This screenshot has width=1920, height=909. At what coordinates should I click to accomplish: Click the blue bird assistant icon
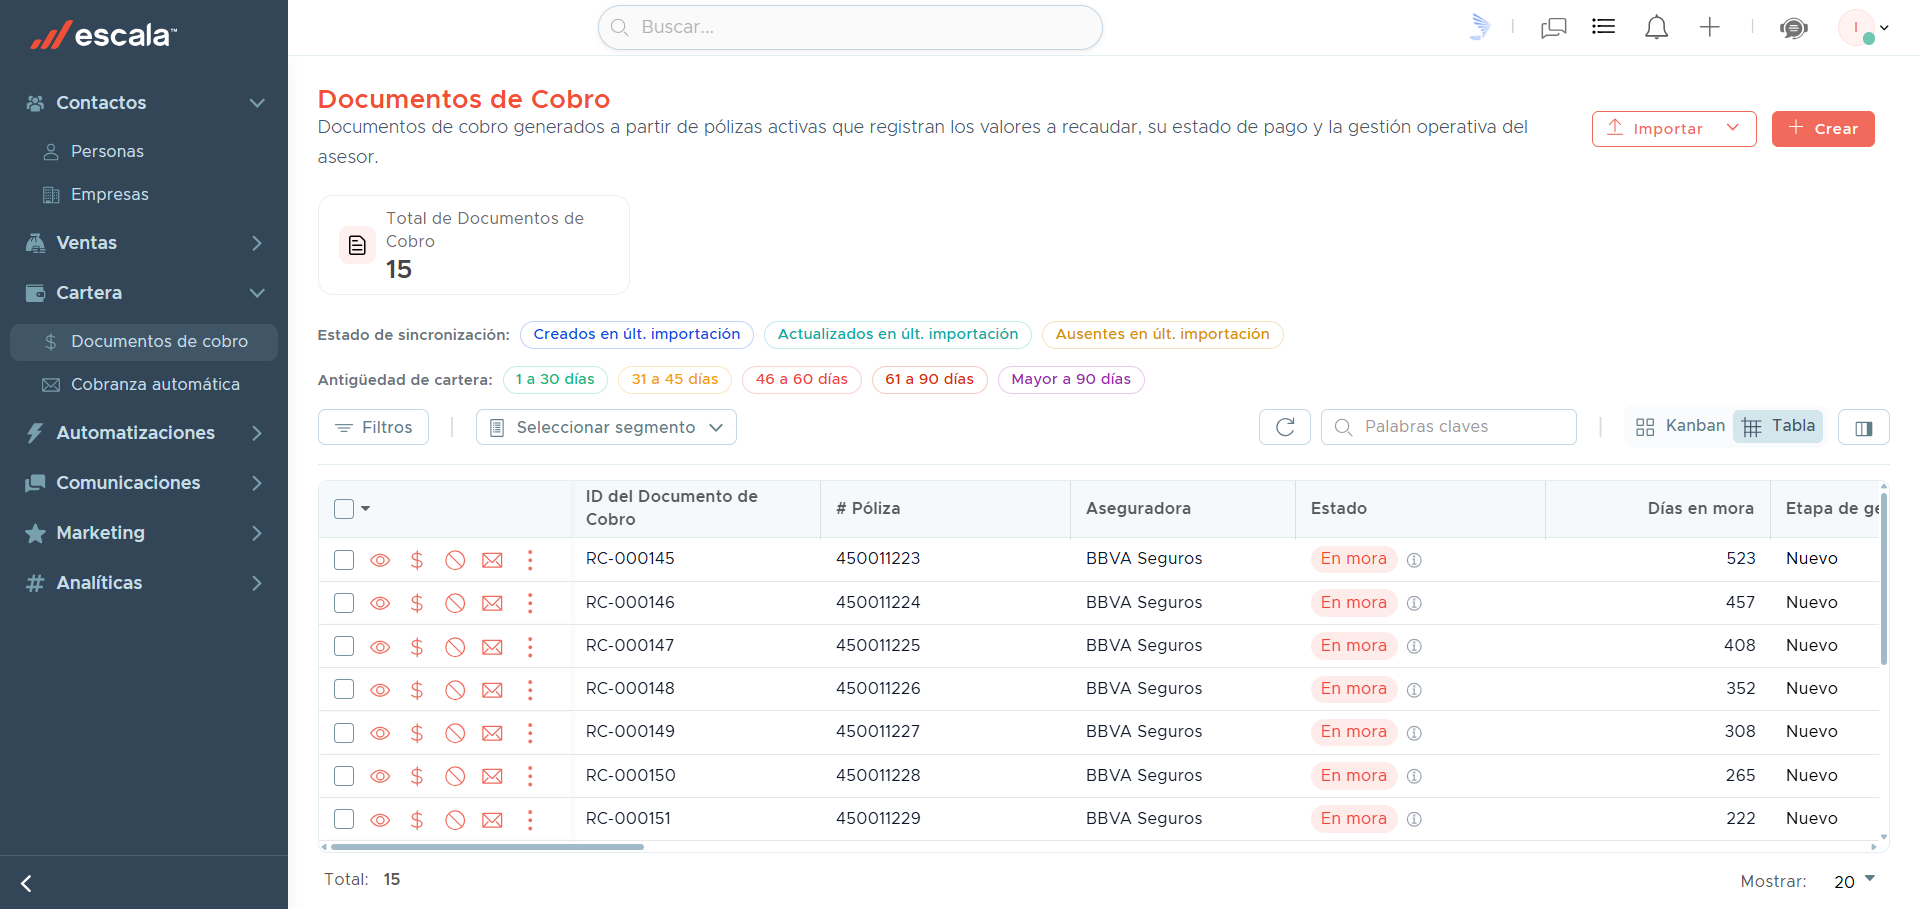point(1480,27)
